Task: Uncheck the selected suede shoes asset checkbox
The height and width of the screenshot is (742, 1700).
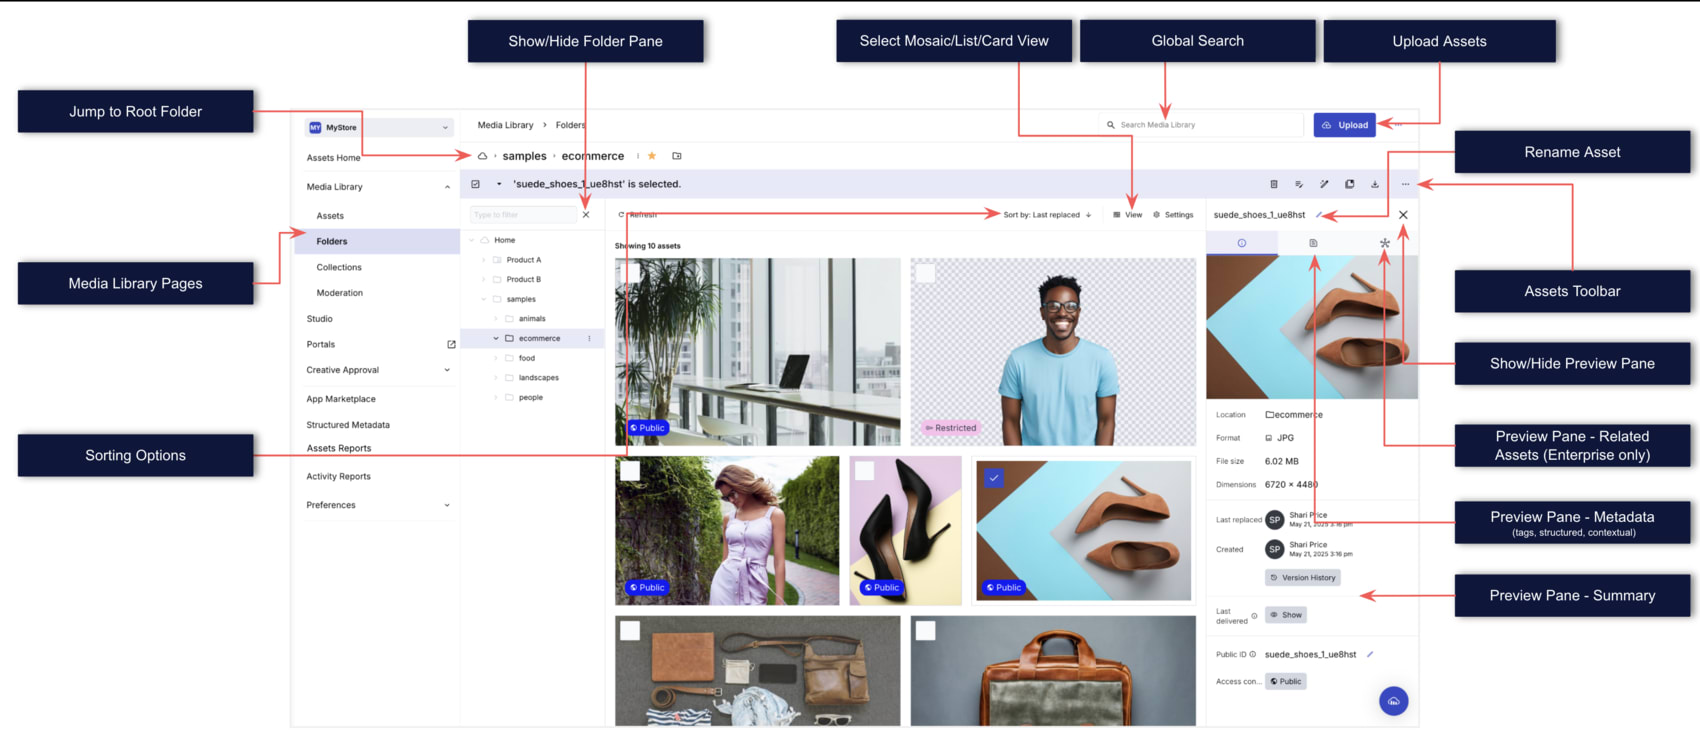Action: (x=993, y=478)
